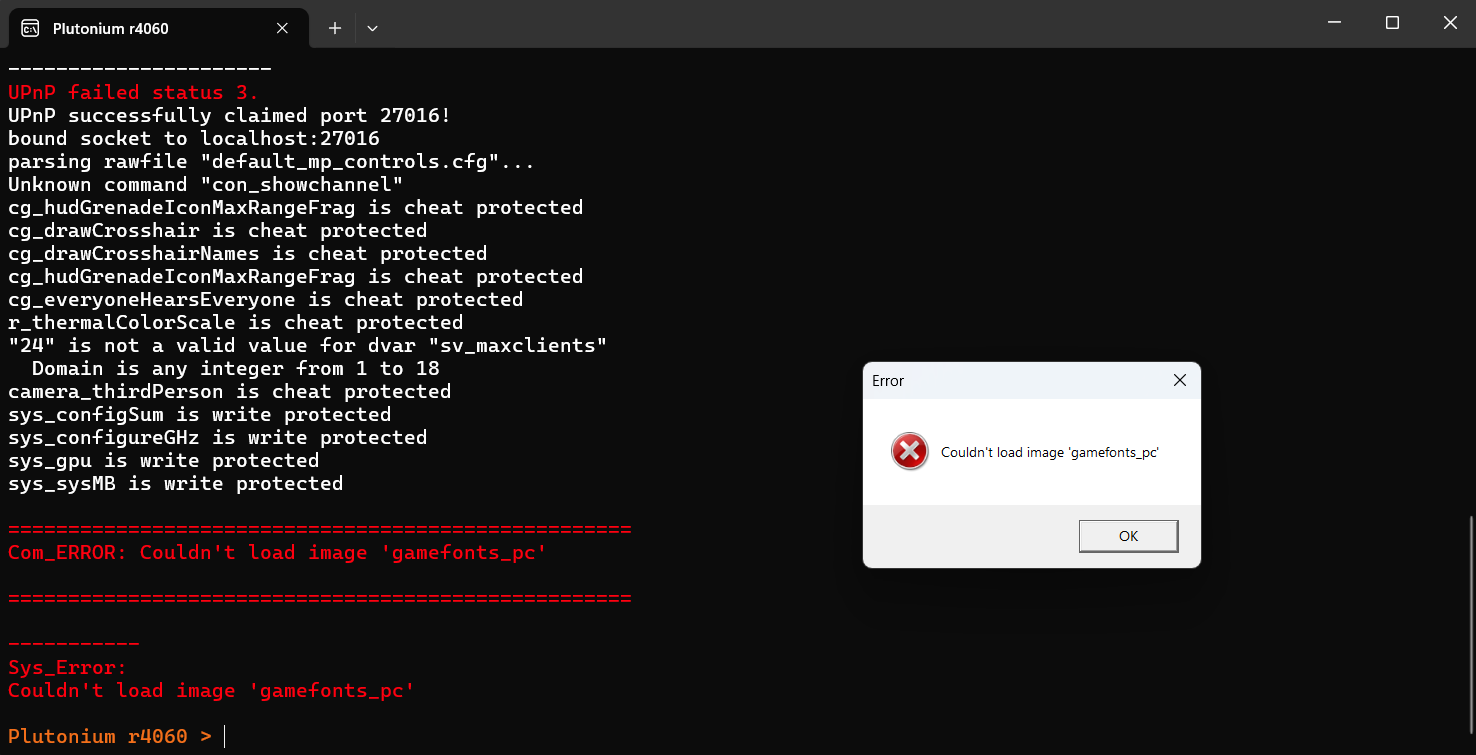Close the terminal window
This screenshot has width=1476, height=755.
(x=1449, y=23)
